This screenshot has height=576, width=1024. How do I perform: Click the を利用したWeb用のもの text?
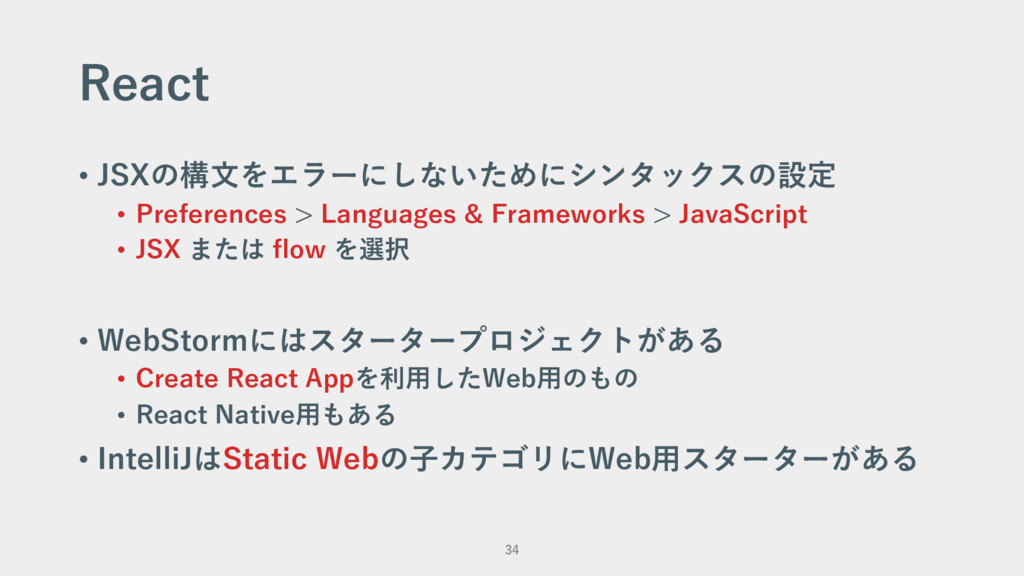(x=496, y=378)
